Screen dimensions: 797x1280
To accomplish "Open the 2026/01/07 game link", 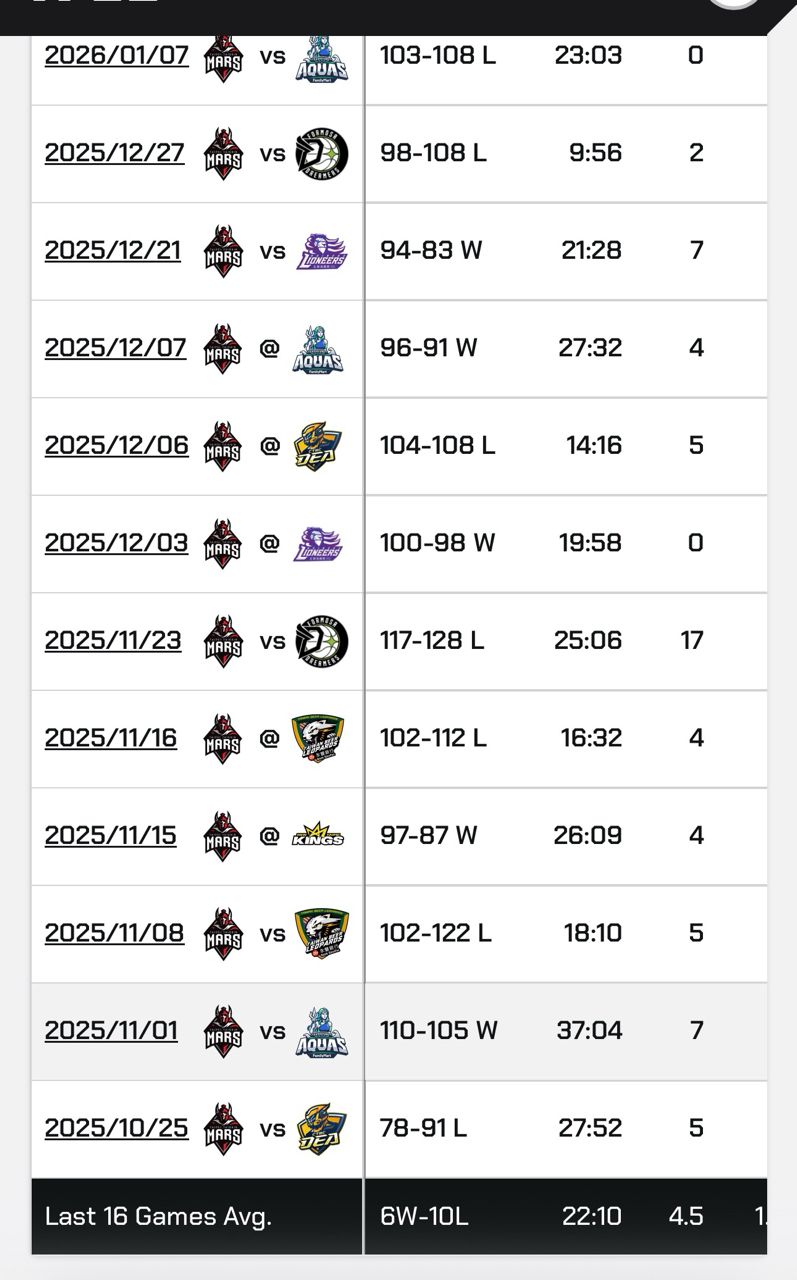I will pyautogui.click(x=116, y=55).
